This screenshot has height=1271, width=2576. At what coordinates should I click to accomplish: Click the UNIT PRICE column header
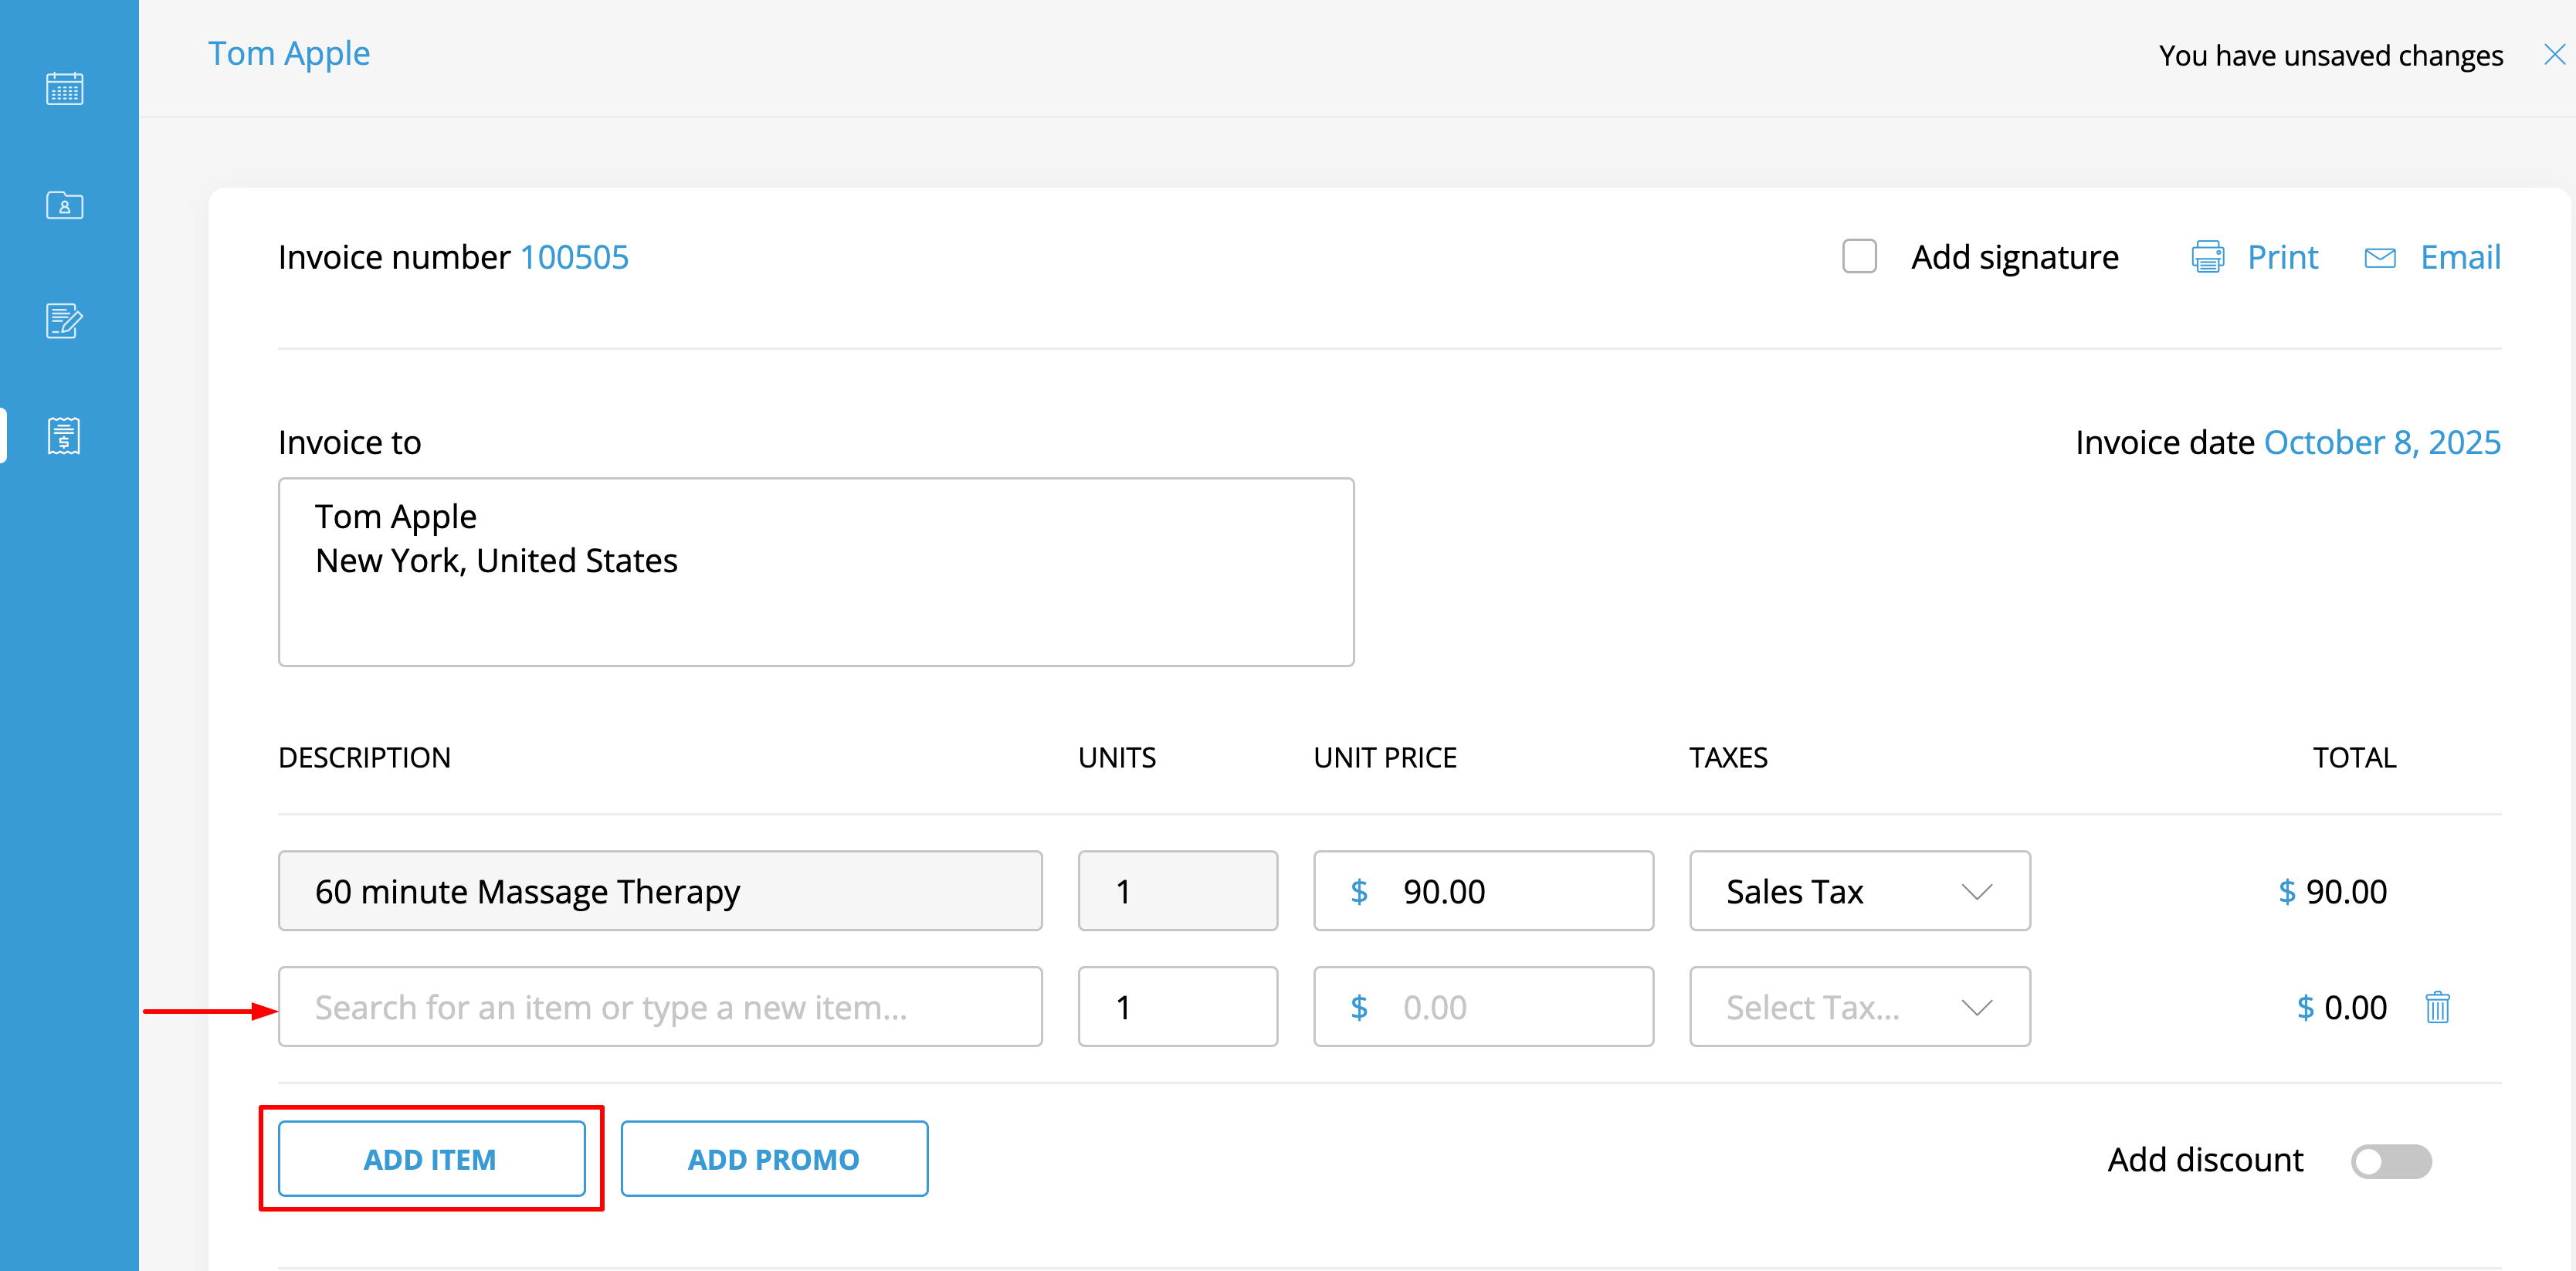pos(1385,758)
